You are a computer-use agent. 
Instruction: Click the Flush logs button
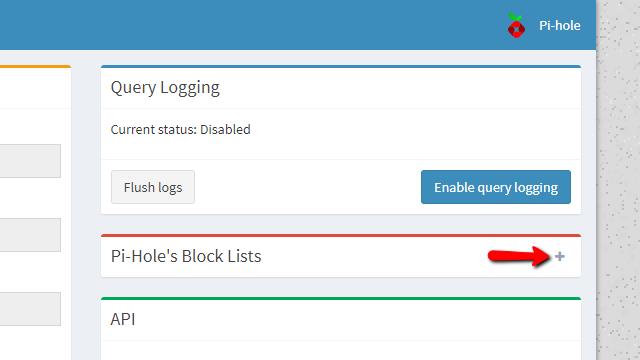(x=153, y=187)
